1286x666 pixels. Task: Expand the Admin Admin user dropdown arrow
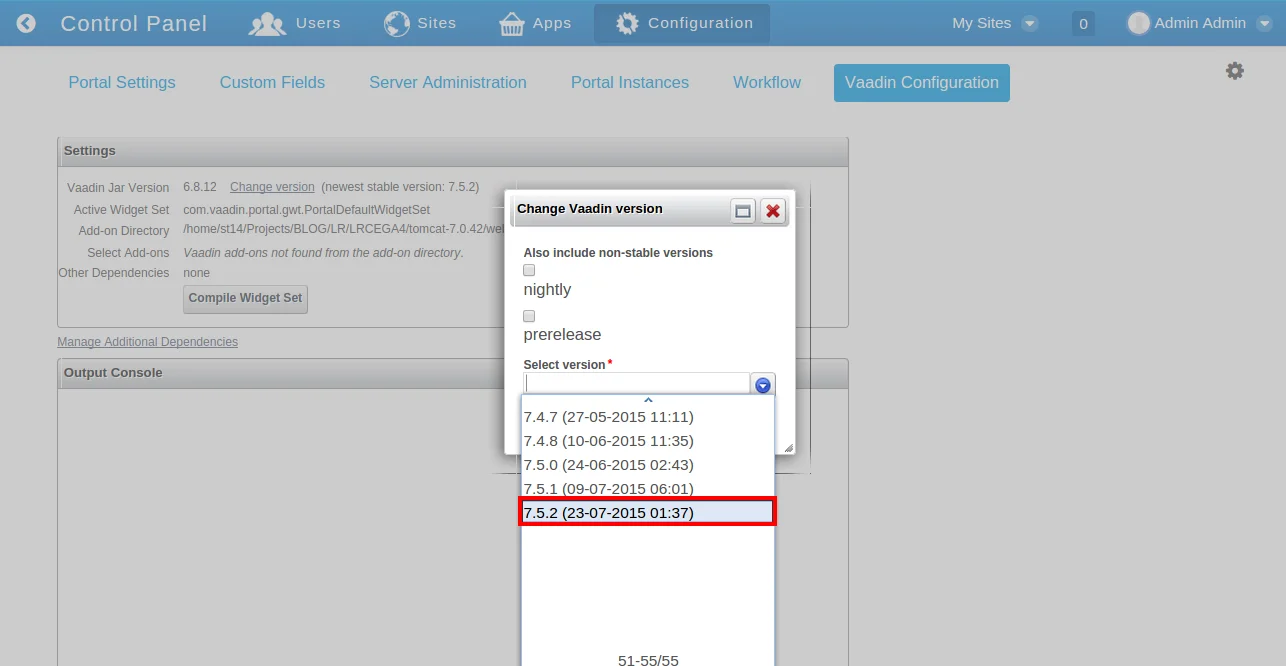pyautogui.click(x=1264, y=23)
